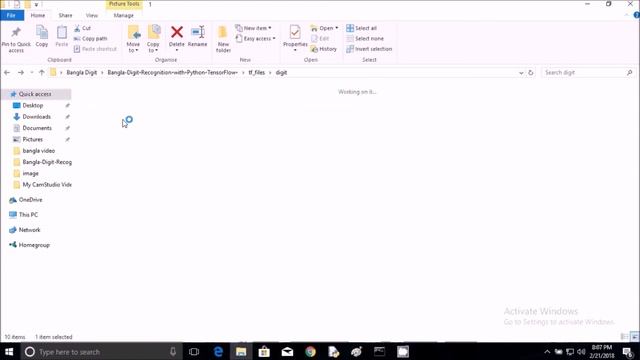Open the Windows Start menu
The height and width of the screenshot is (360, 640).
coord(10,351)
